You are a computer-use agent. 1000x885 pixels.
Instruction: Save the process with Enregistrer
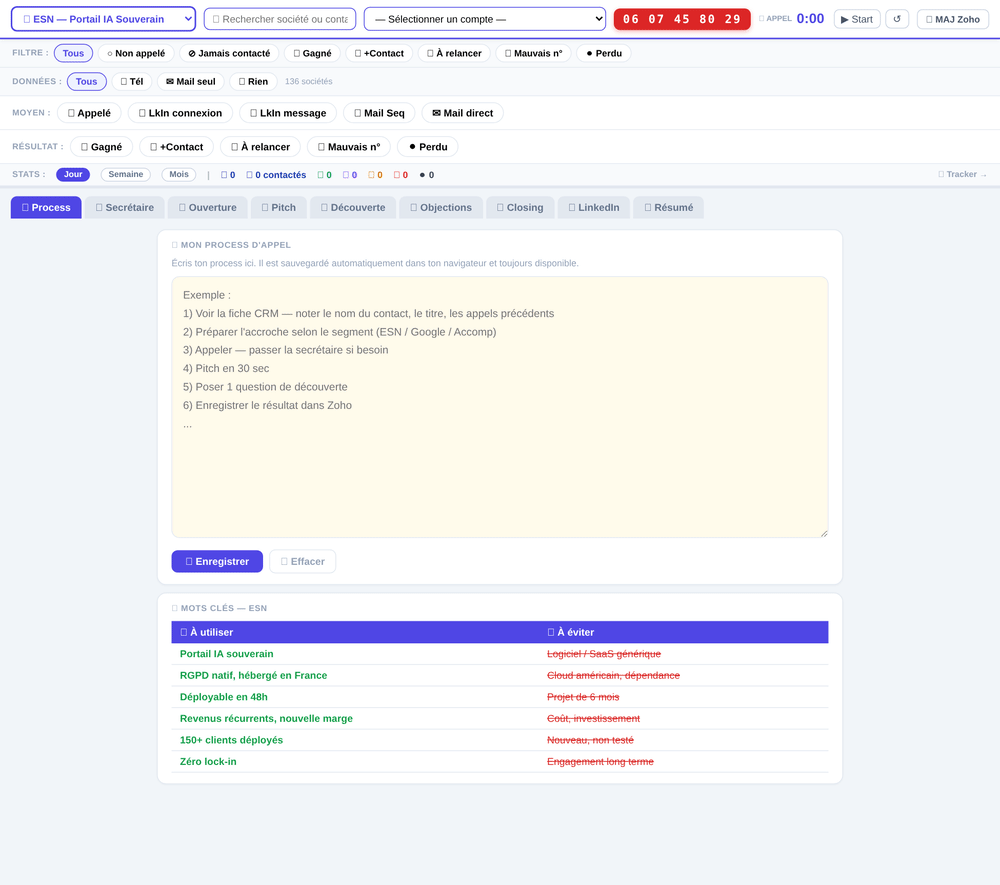(217, 561)
